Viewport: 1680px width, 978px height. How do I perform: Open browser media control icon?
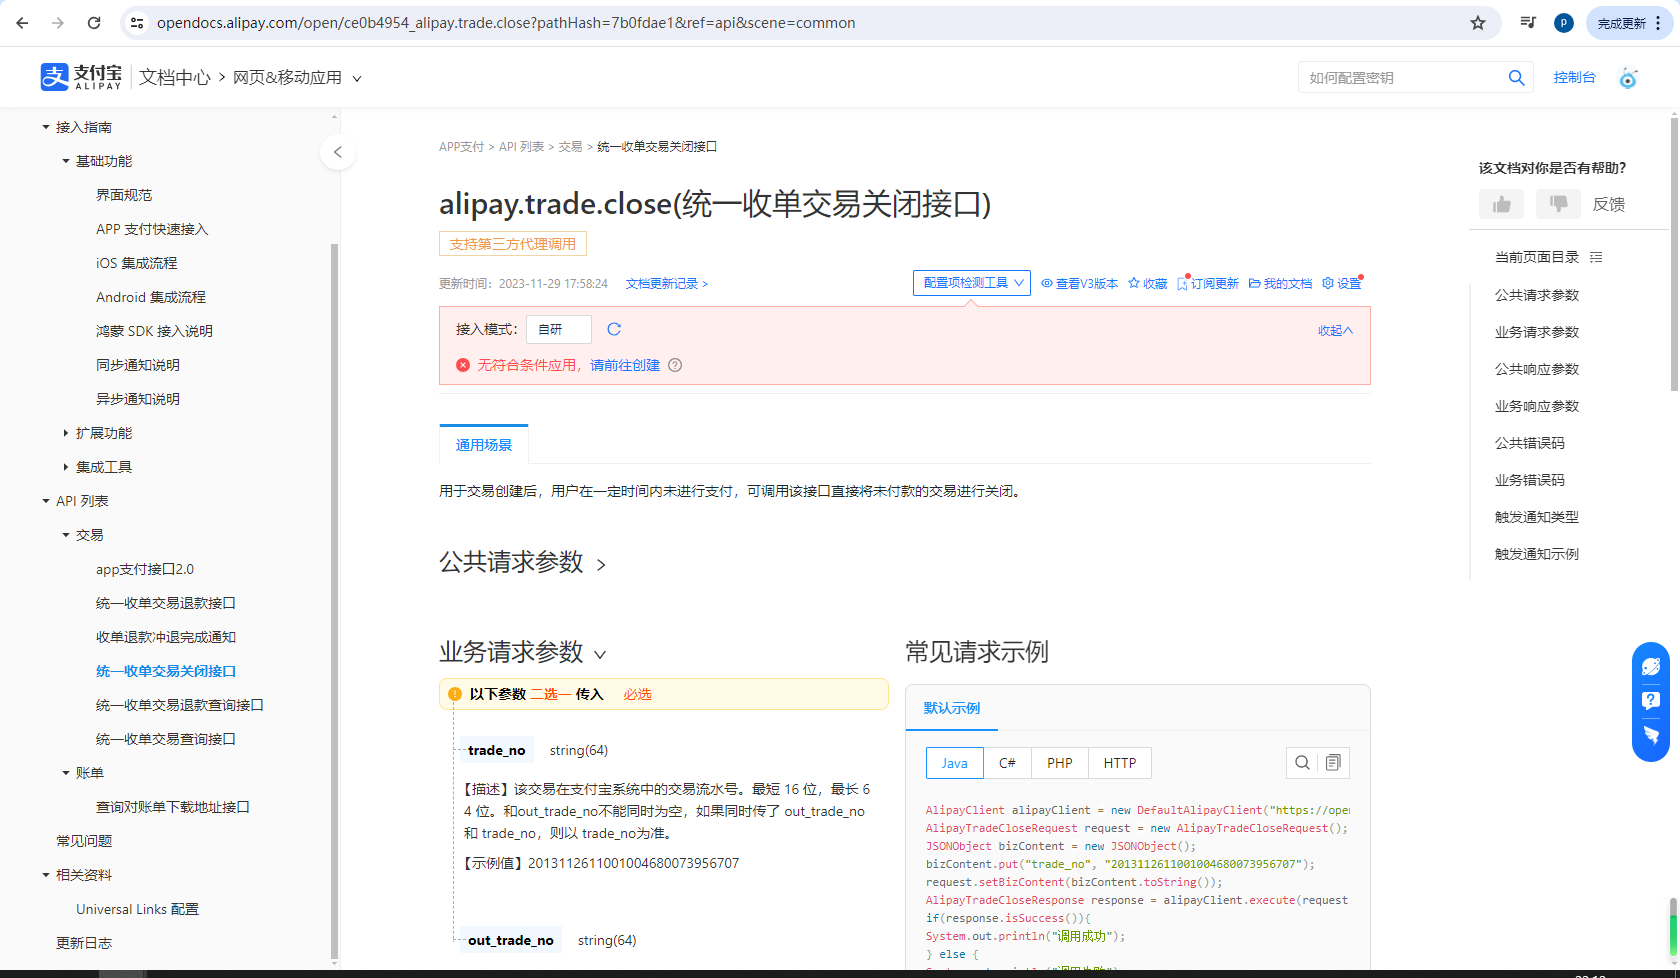1528,23
